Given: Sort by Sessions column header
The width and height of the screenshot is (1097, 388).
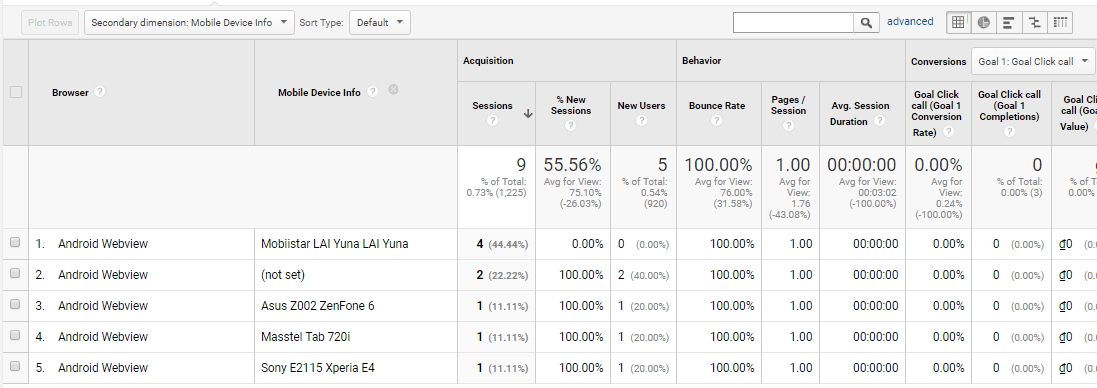Looking at the screenshot, I should coord(493,106).
